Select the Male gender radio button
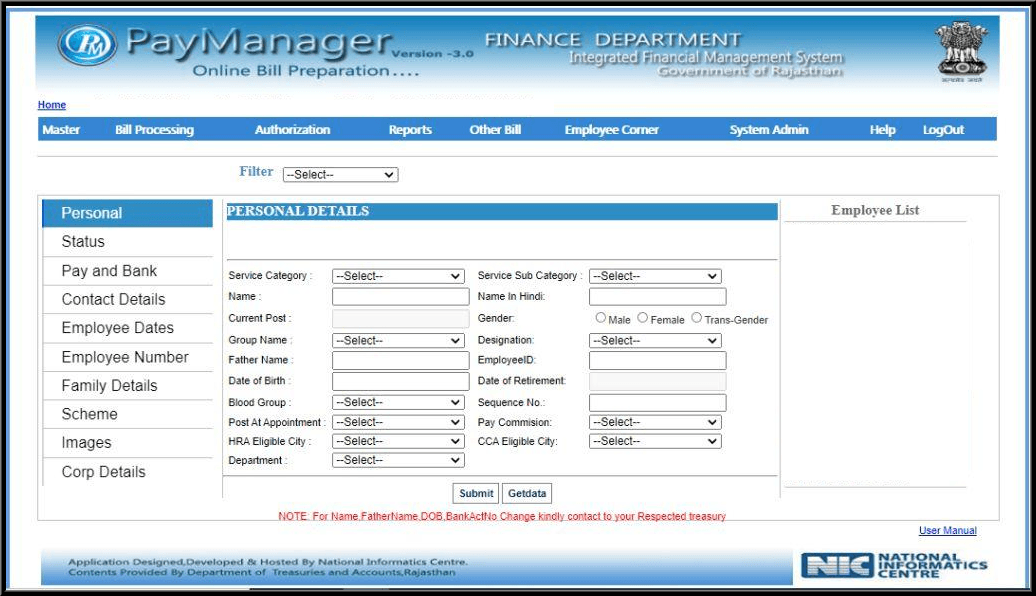Screen dimensions: 1036x596 coord(601,318)
